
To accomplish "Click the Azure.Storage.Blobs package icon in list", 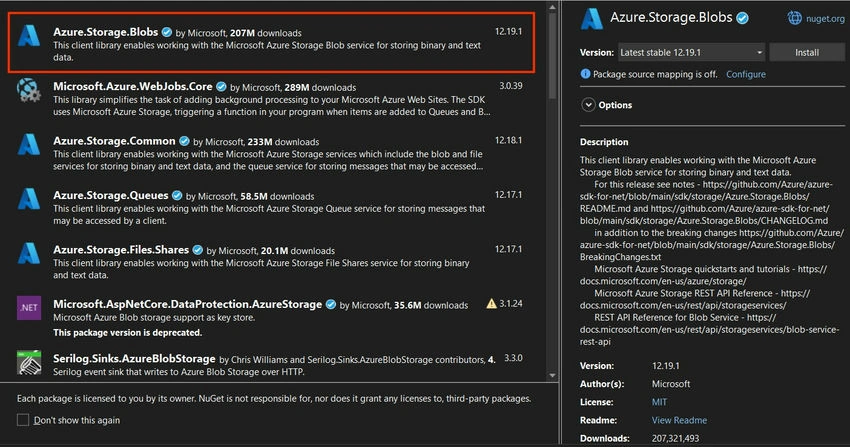I will (29, 36).
